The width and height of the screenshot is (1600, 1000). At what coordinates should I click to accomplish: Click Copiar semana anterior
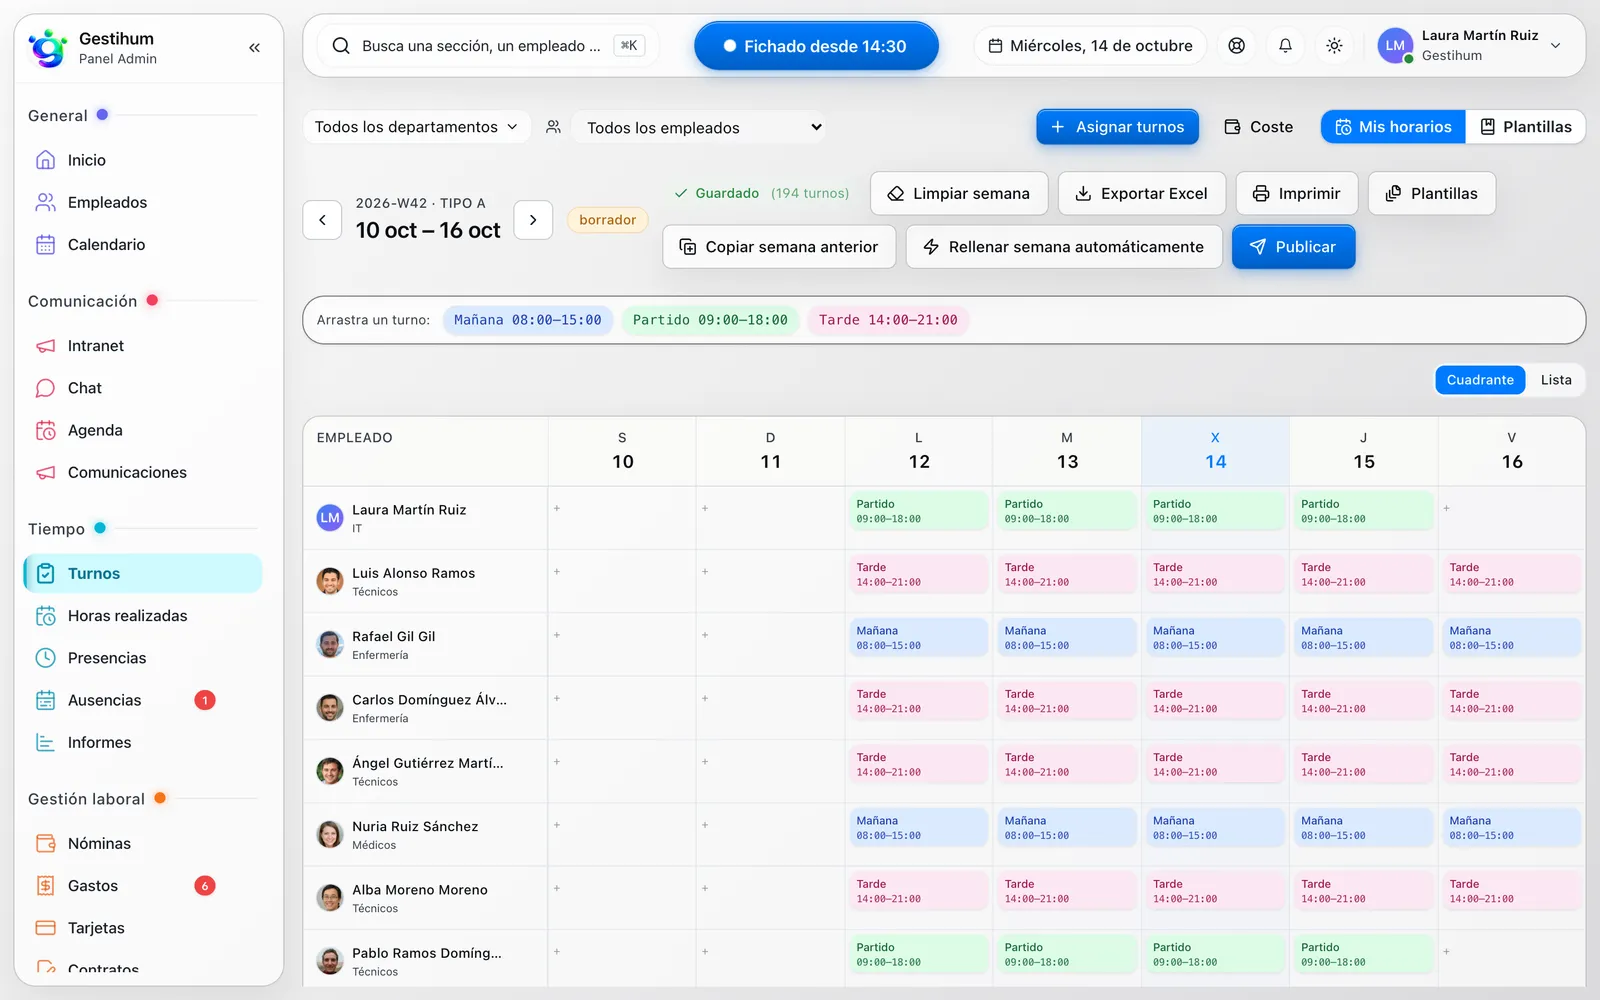(x=779, y=247)
